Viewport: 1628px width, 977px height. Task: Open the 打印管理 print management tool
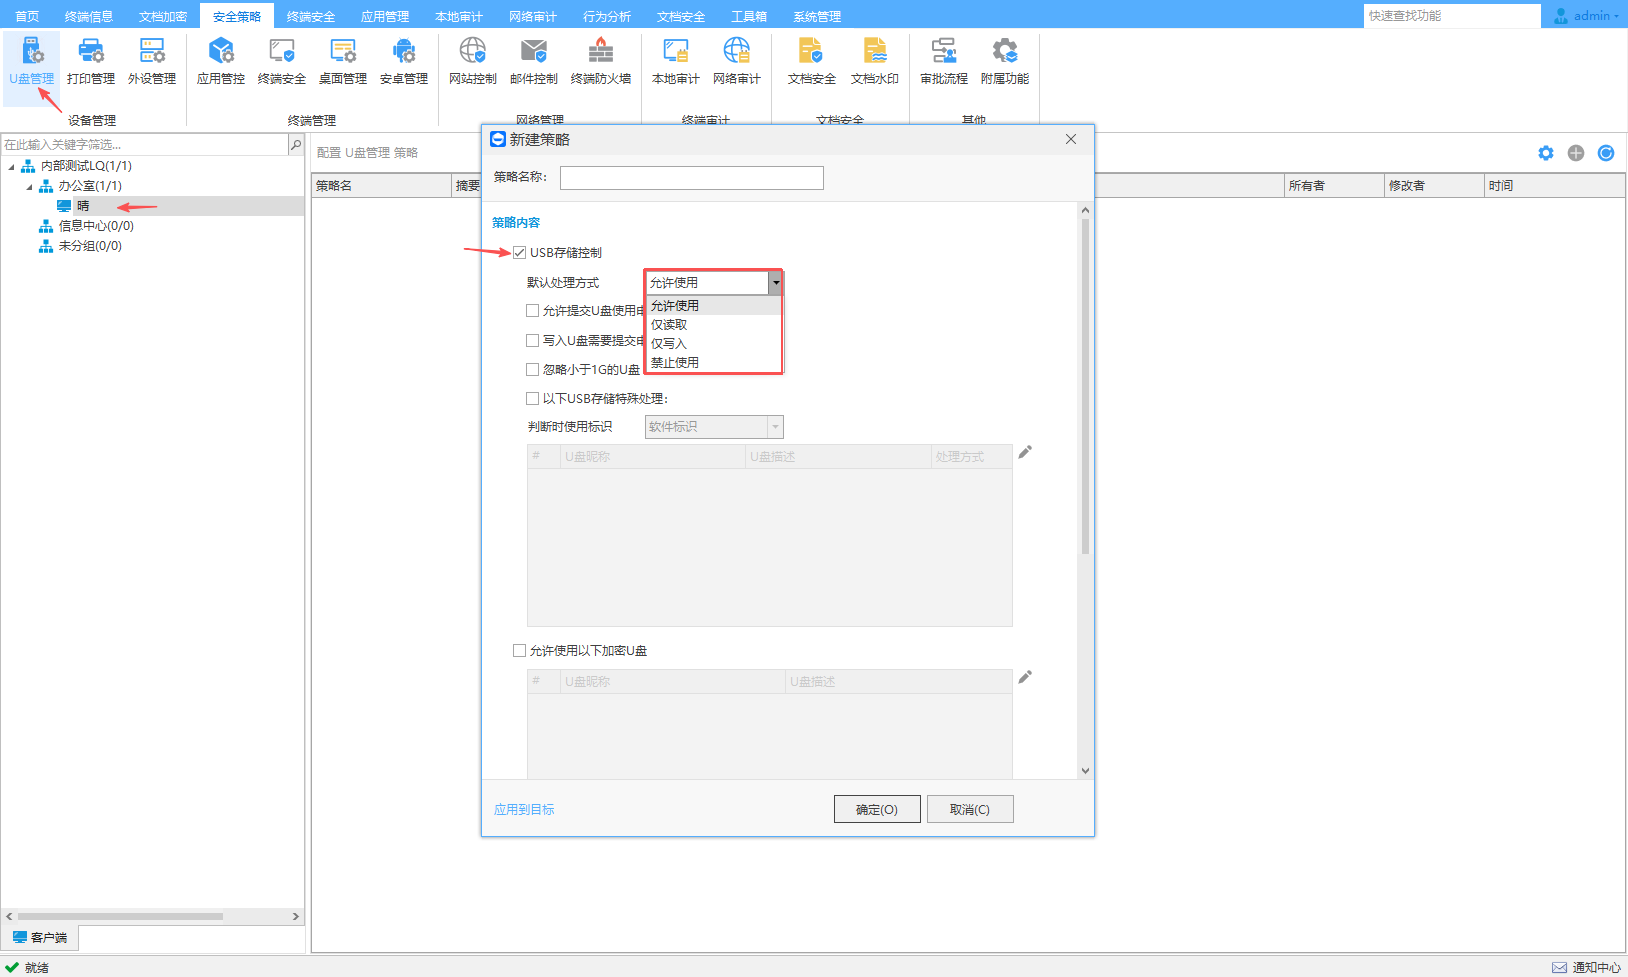pos(91,60)
